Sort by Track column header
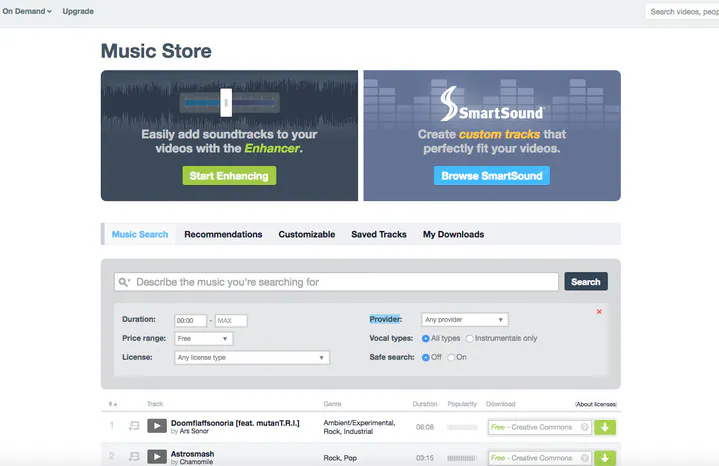 (x=155, y=404)
